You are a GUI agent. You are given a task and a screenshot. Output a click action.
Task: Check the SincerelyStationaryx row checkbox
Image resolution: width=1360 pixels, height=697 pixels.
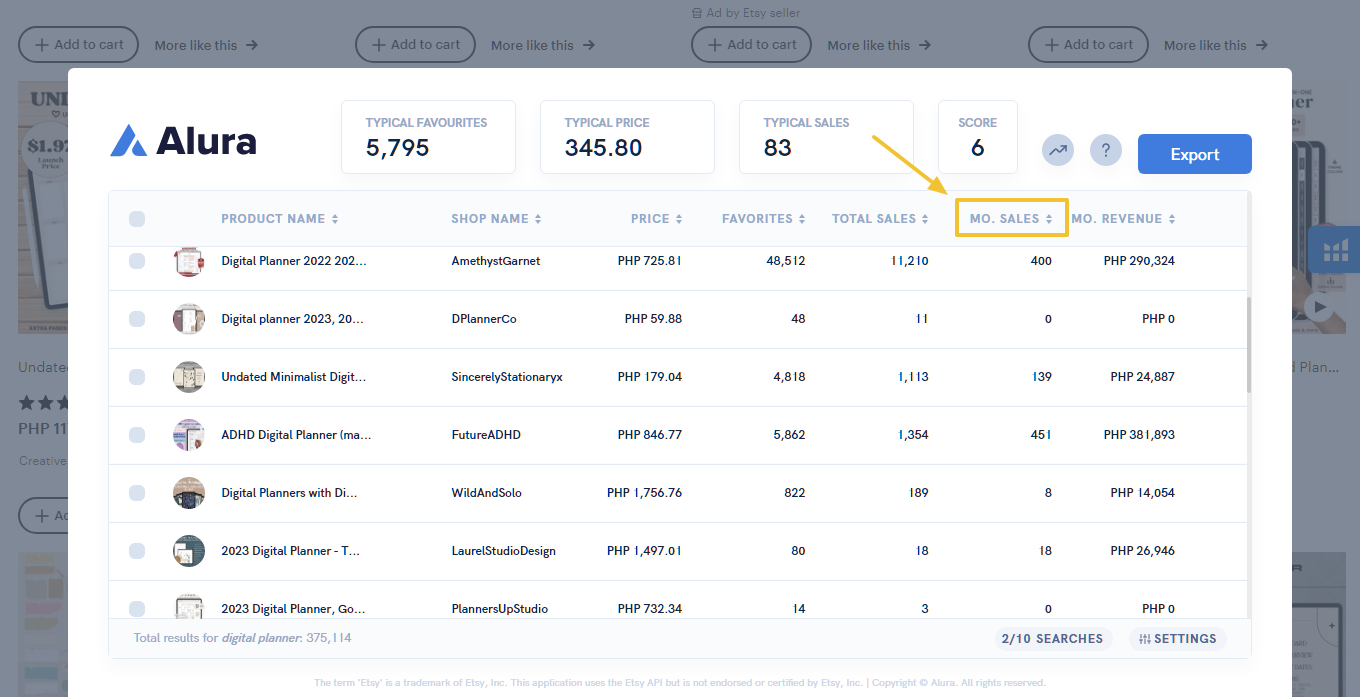coord(137,377)
